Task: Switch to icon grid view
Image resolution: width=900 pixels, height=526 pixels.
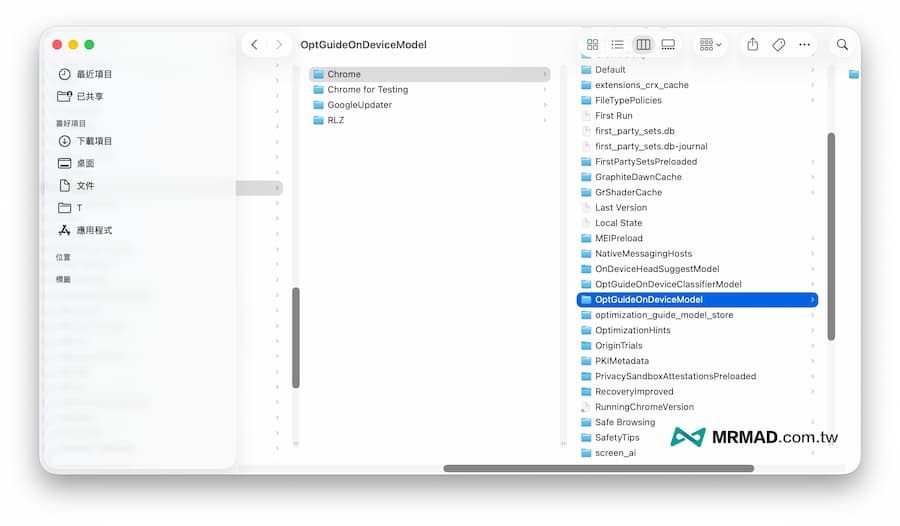Action: click(592, 44)
